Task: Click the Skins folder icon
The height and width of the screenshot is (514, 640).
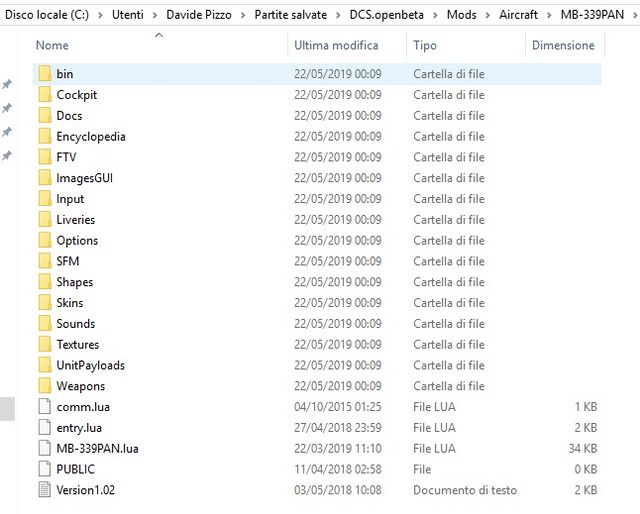Action: (45, 303)
